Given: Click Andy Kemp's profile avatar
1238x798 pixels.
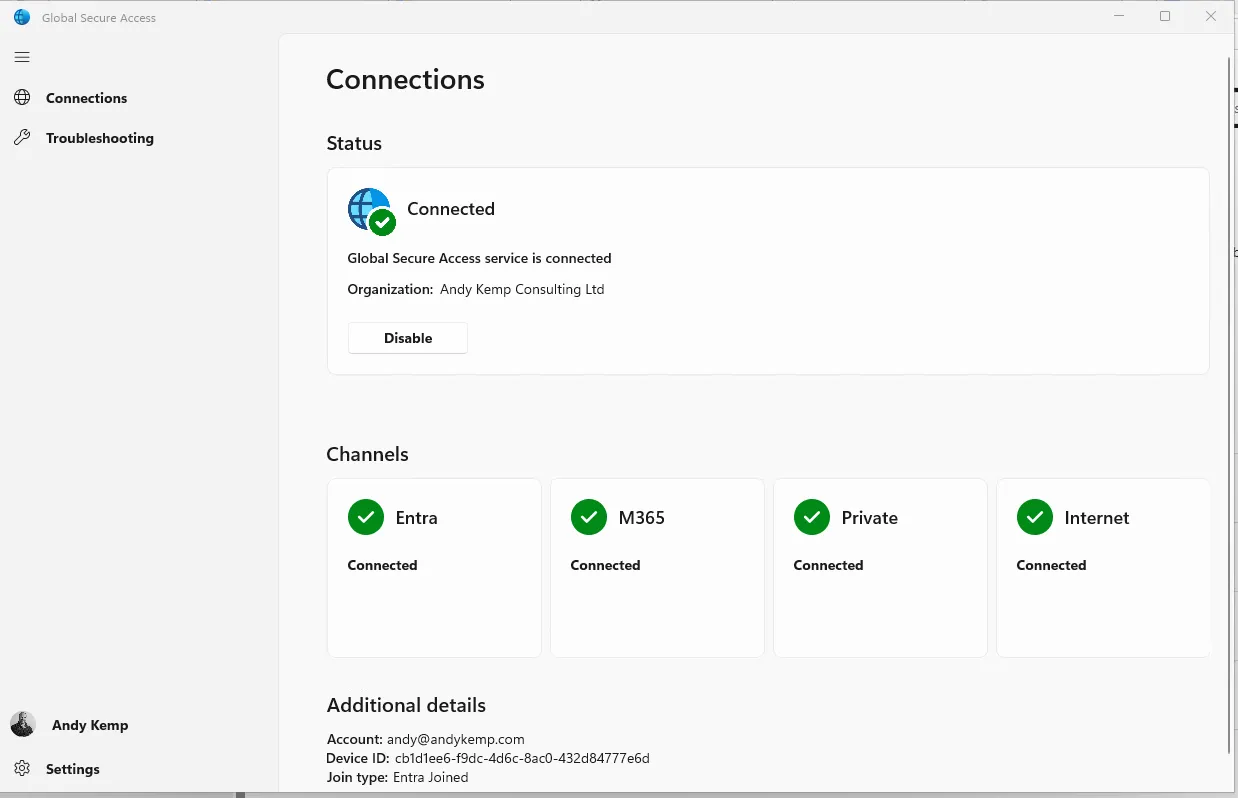Looking at the screenshot, I should click(23, 724).
